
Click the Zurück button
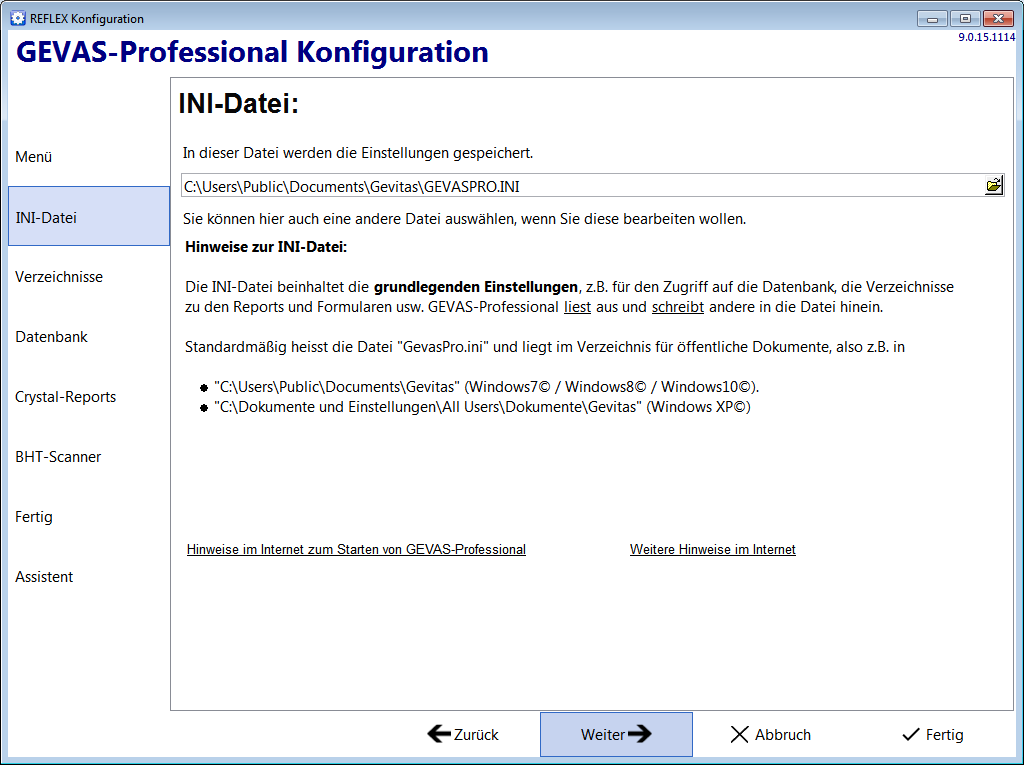click(463, 734)
